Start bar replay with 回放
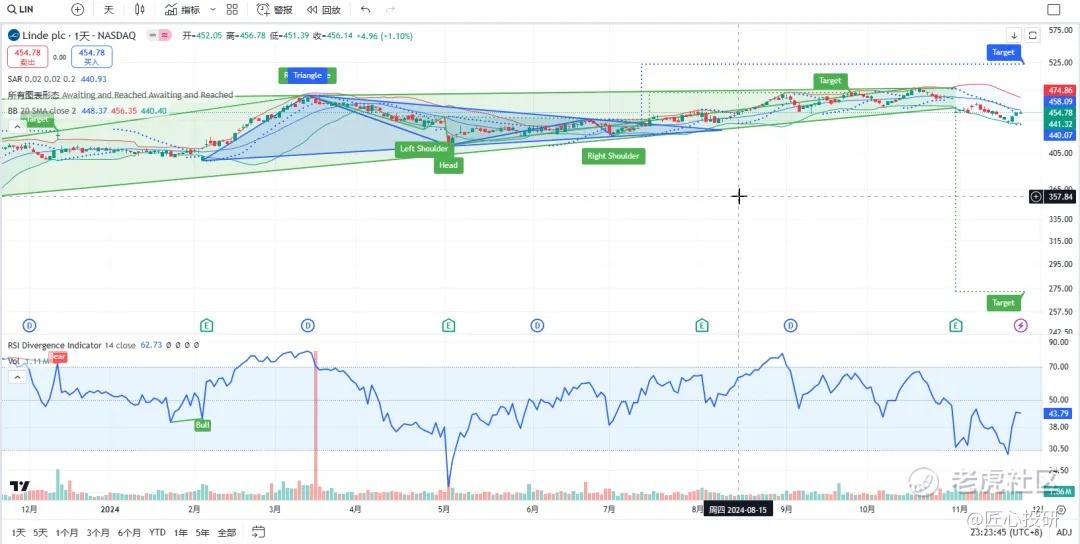This screenshot has height=544, width=1080. point(324,10)
